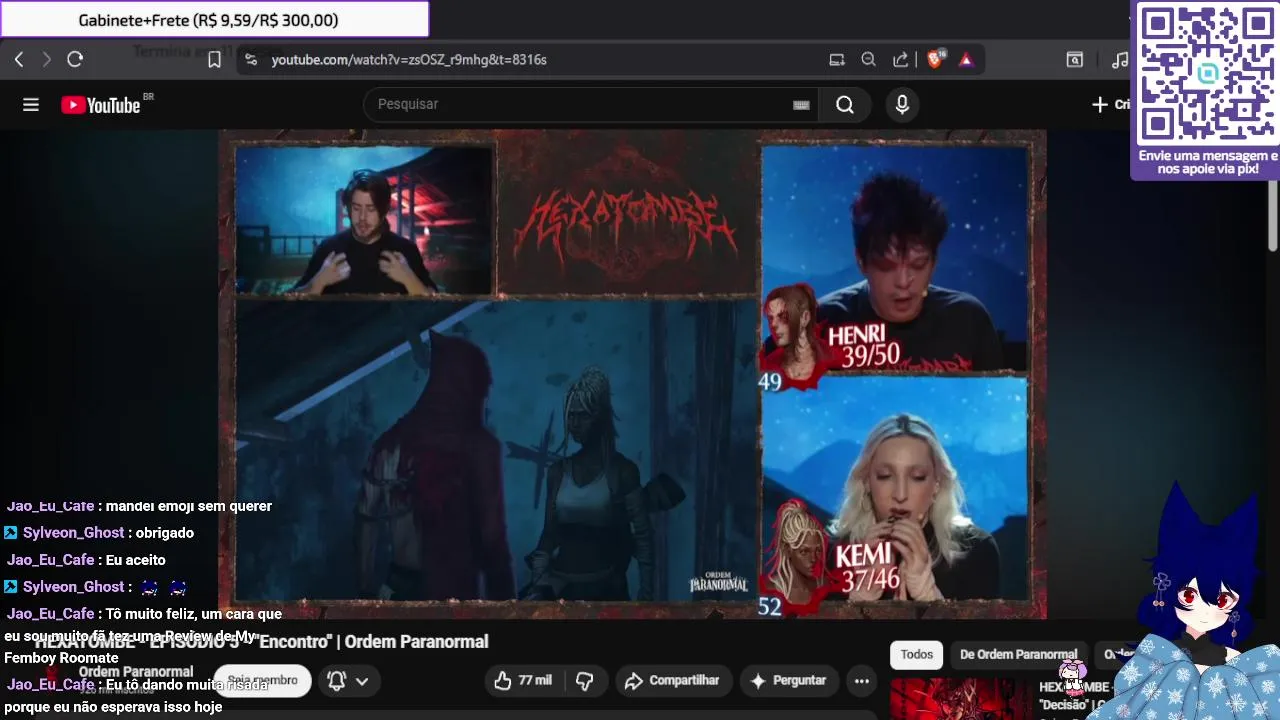The height and width of the screenshot is (720, 1280).
Task: Open more actions three-dot menu
Action: 861,681
